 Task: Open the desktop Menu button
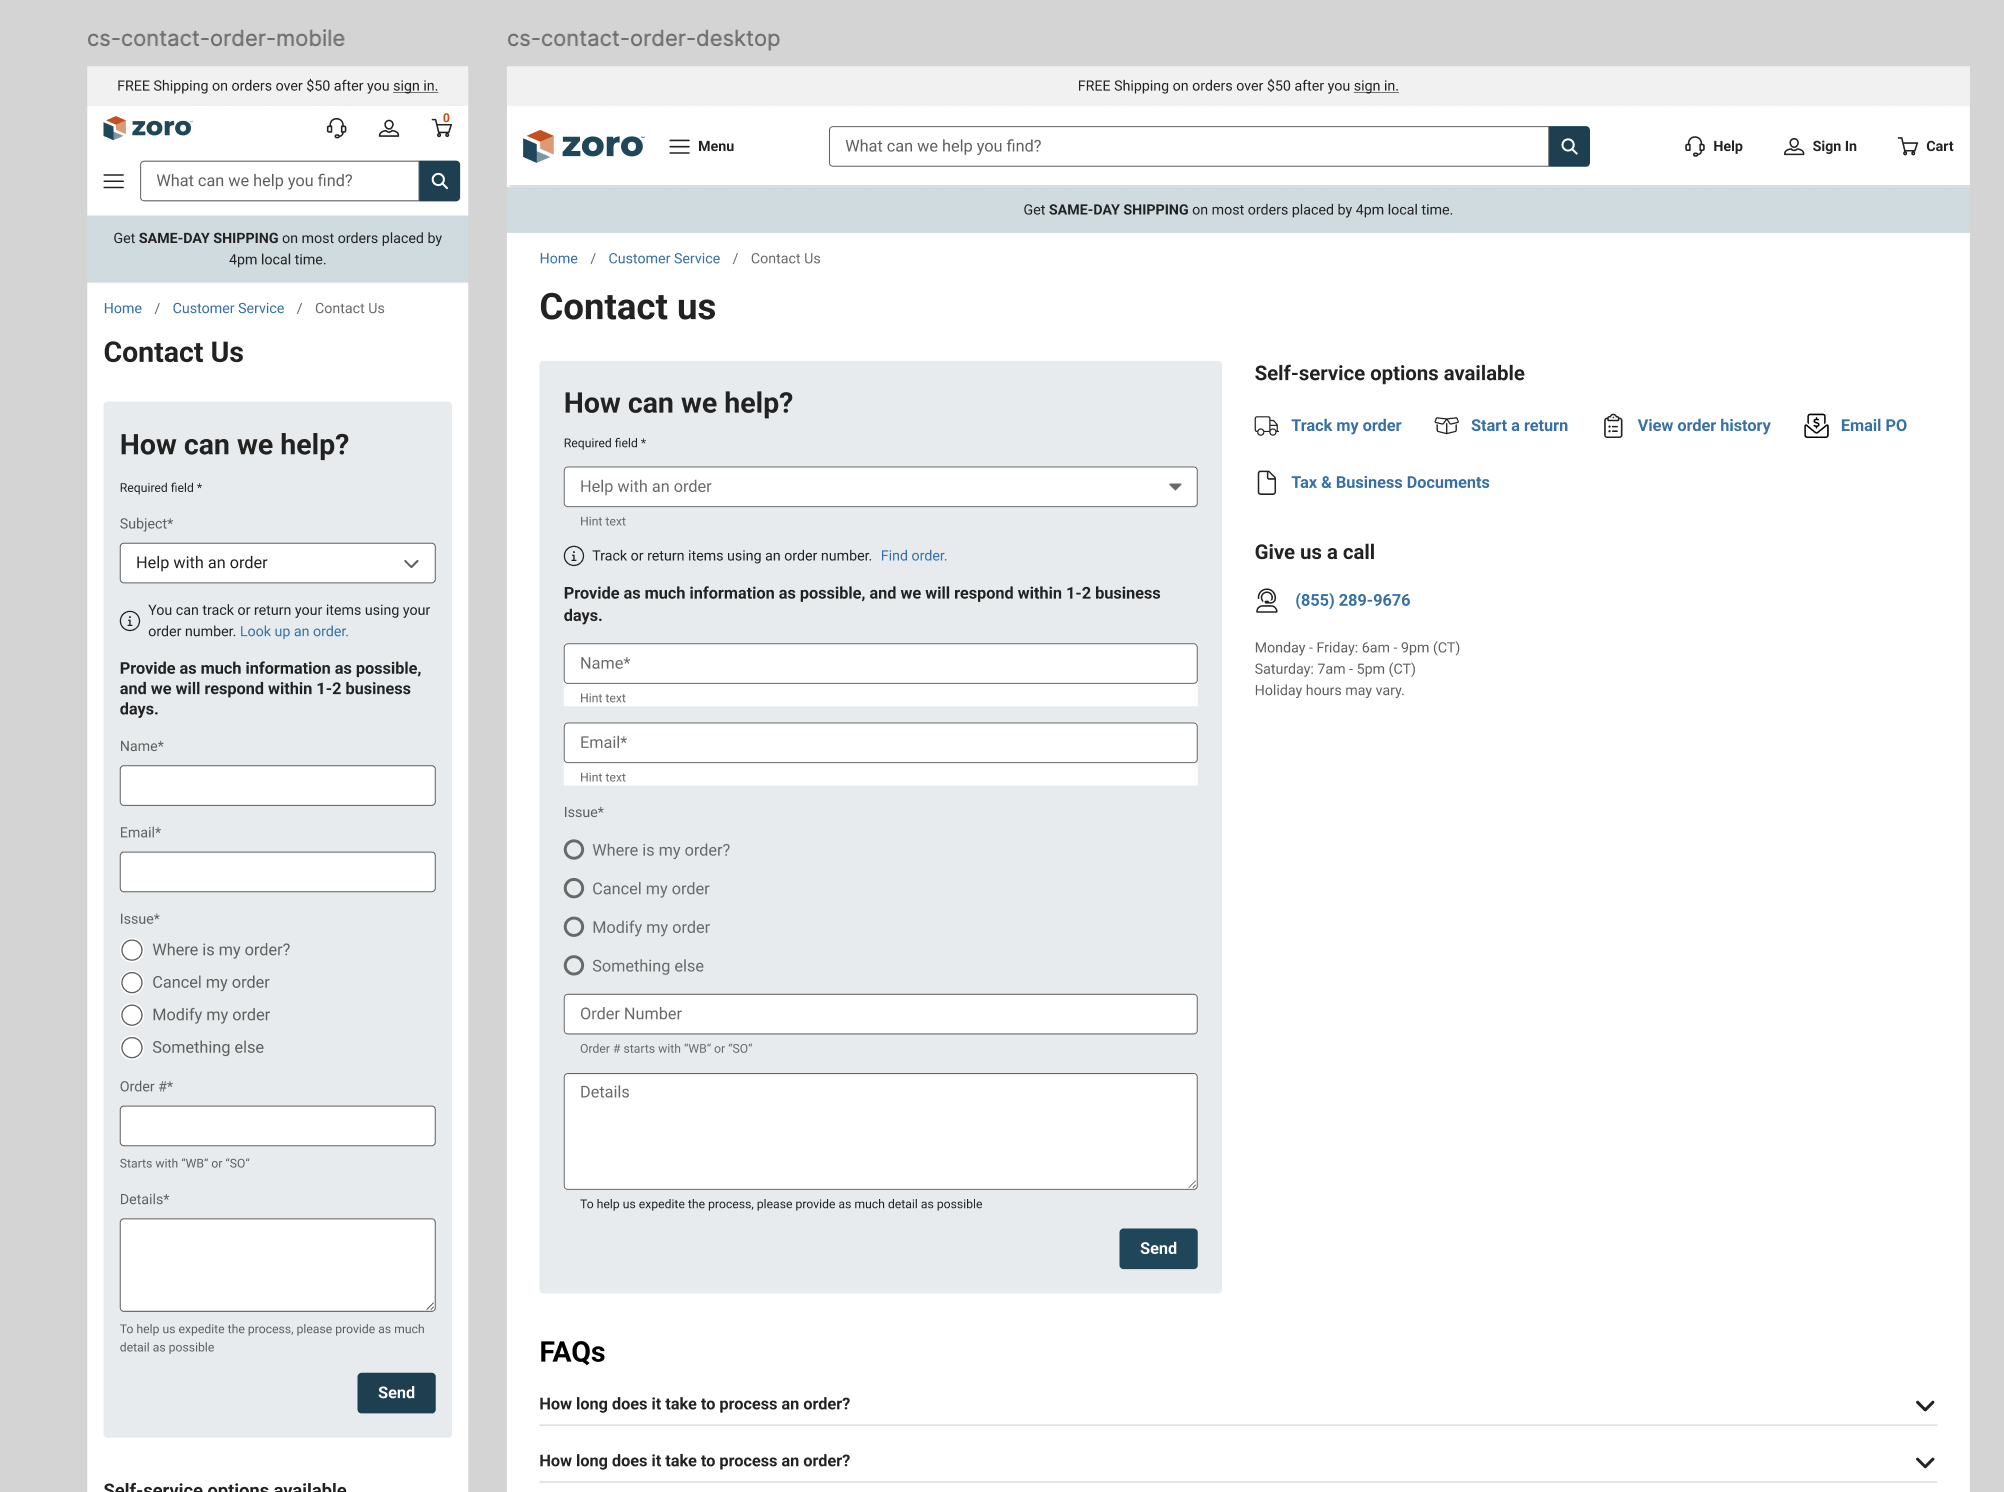tap(702, 146)
